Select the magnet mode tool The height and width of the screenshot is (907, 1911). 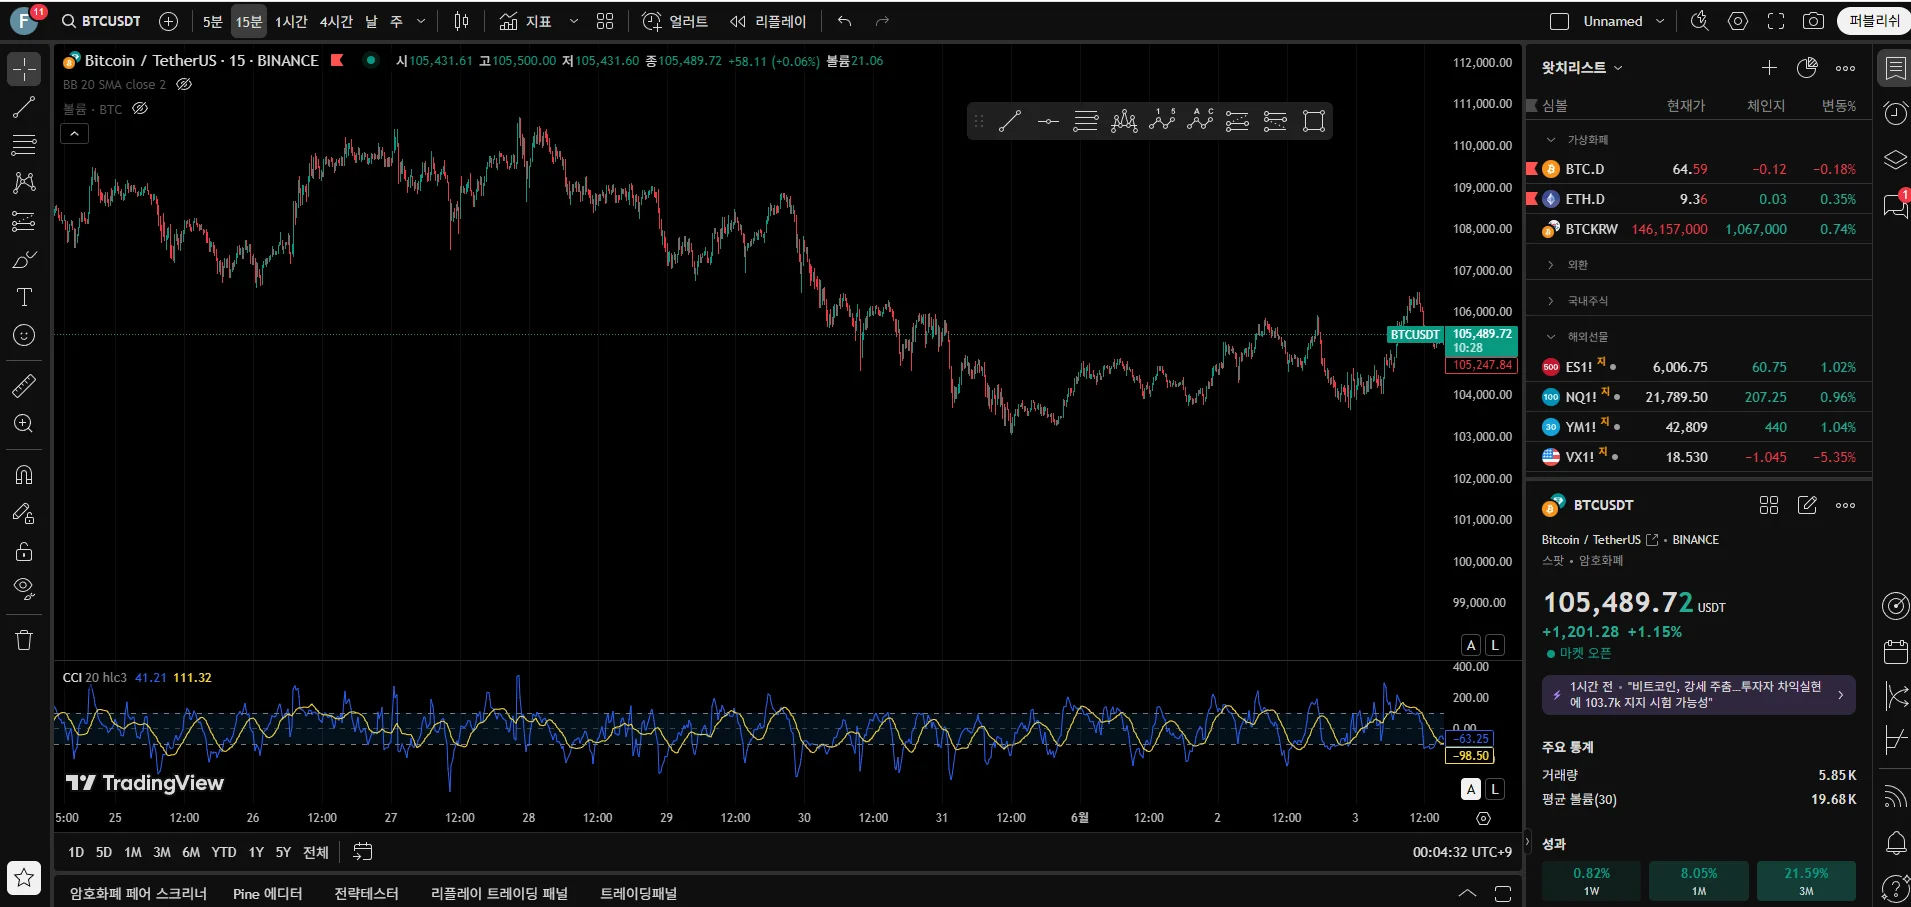(24, 475)
